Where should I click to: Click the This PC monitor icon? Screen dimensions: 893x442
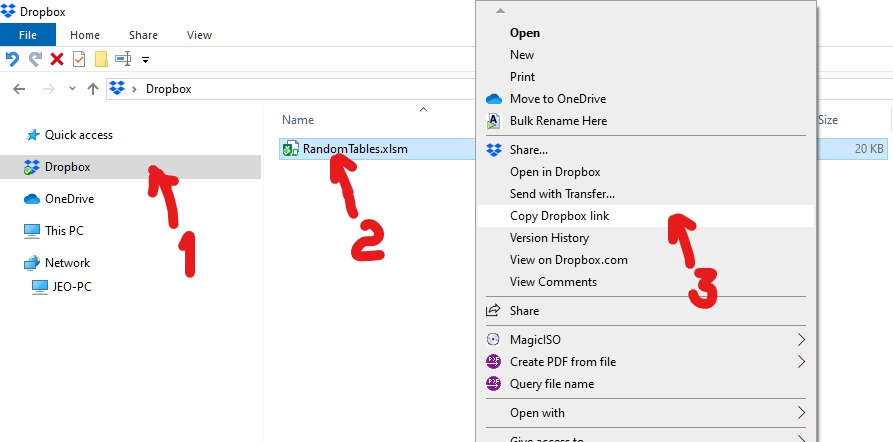click(x=32, y=231)
